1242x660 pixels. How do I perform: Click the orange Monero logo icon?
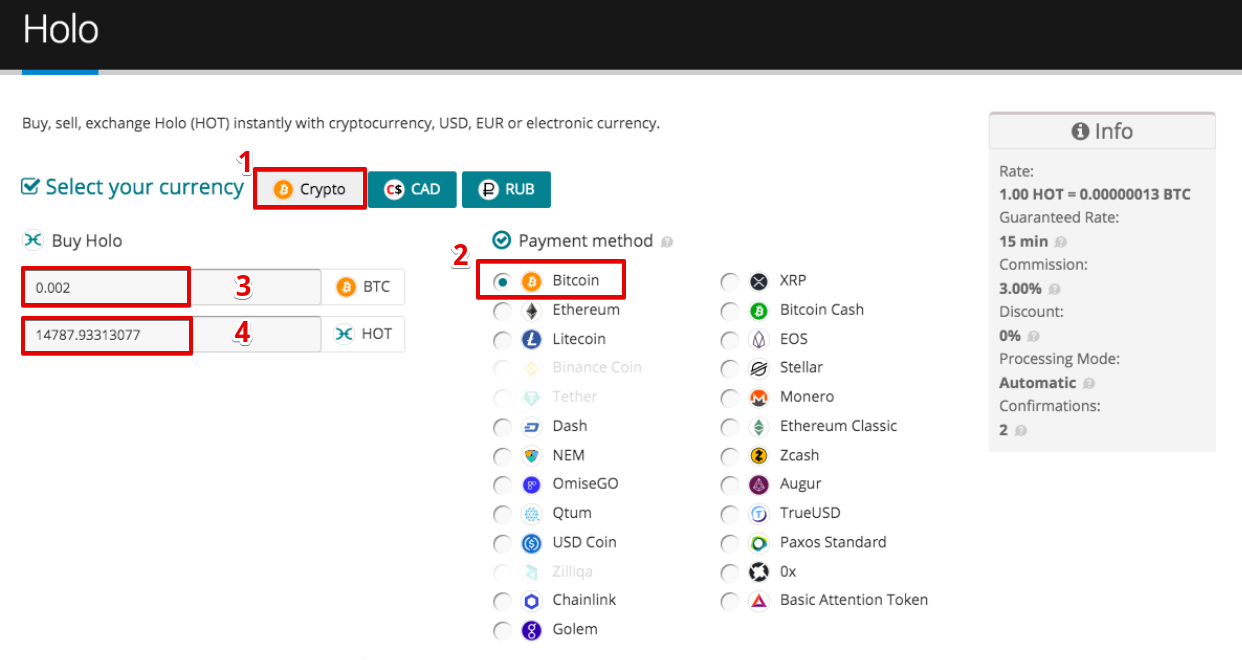(759, 398)
